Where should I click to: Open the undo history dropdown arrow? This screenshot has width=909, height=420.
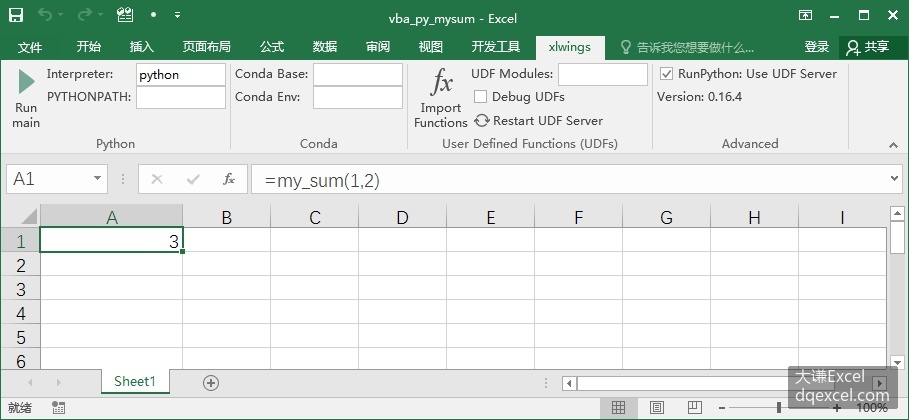pyautogui.click(x=61, y=16)
